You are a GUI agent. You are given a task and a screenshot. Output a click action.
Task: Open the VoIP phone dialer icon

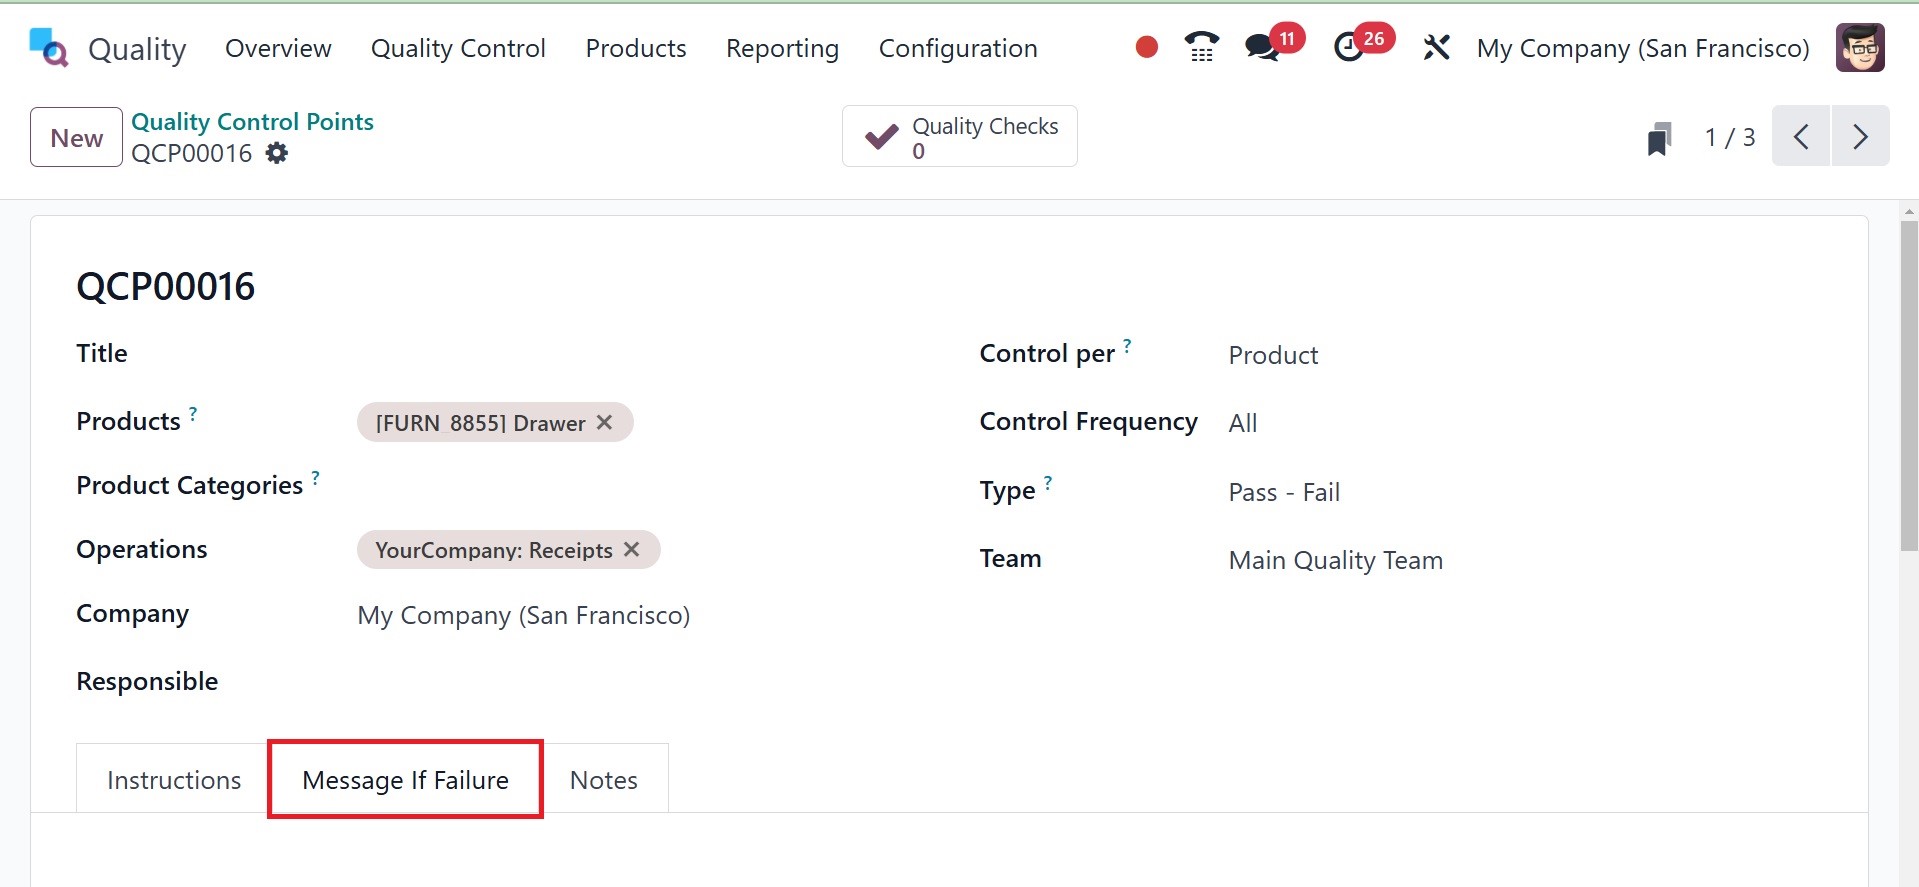(1201, 47)
